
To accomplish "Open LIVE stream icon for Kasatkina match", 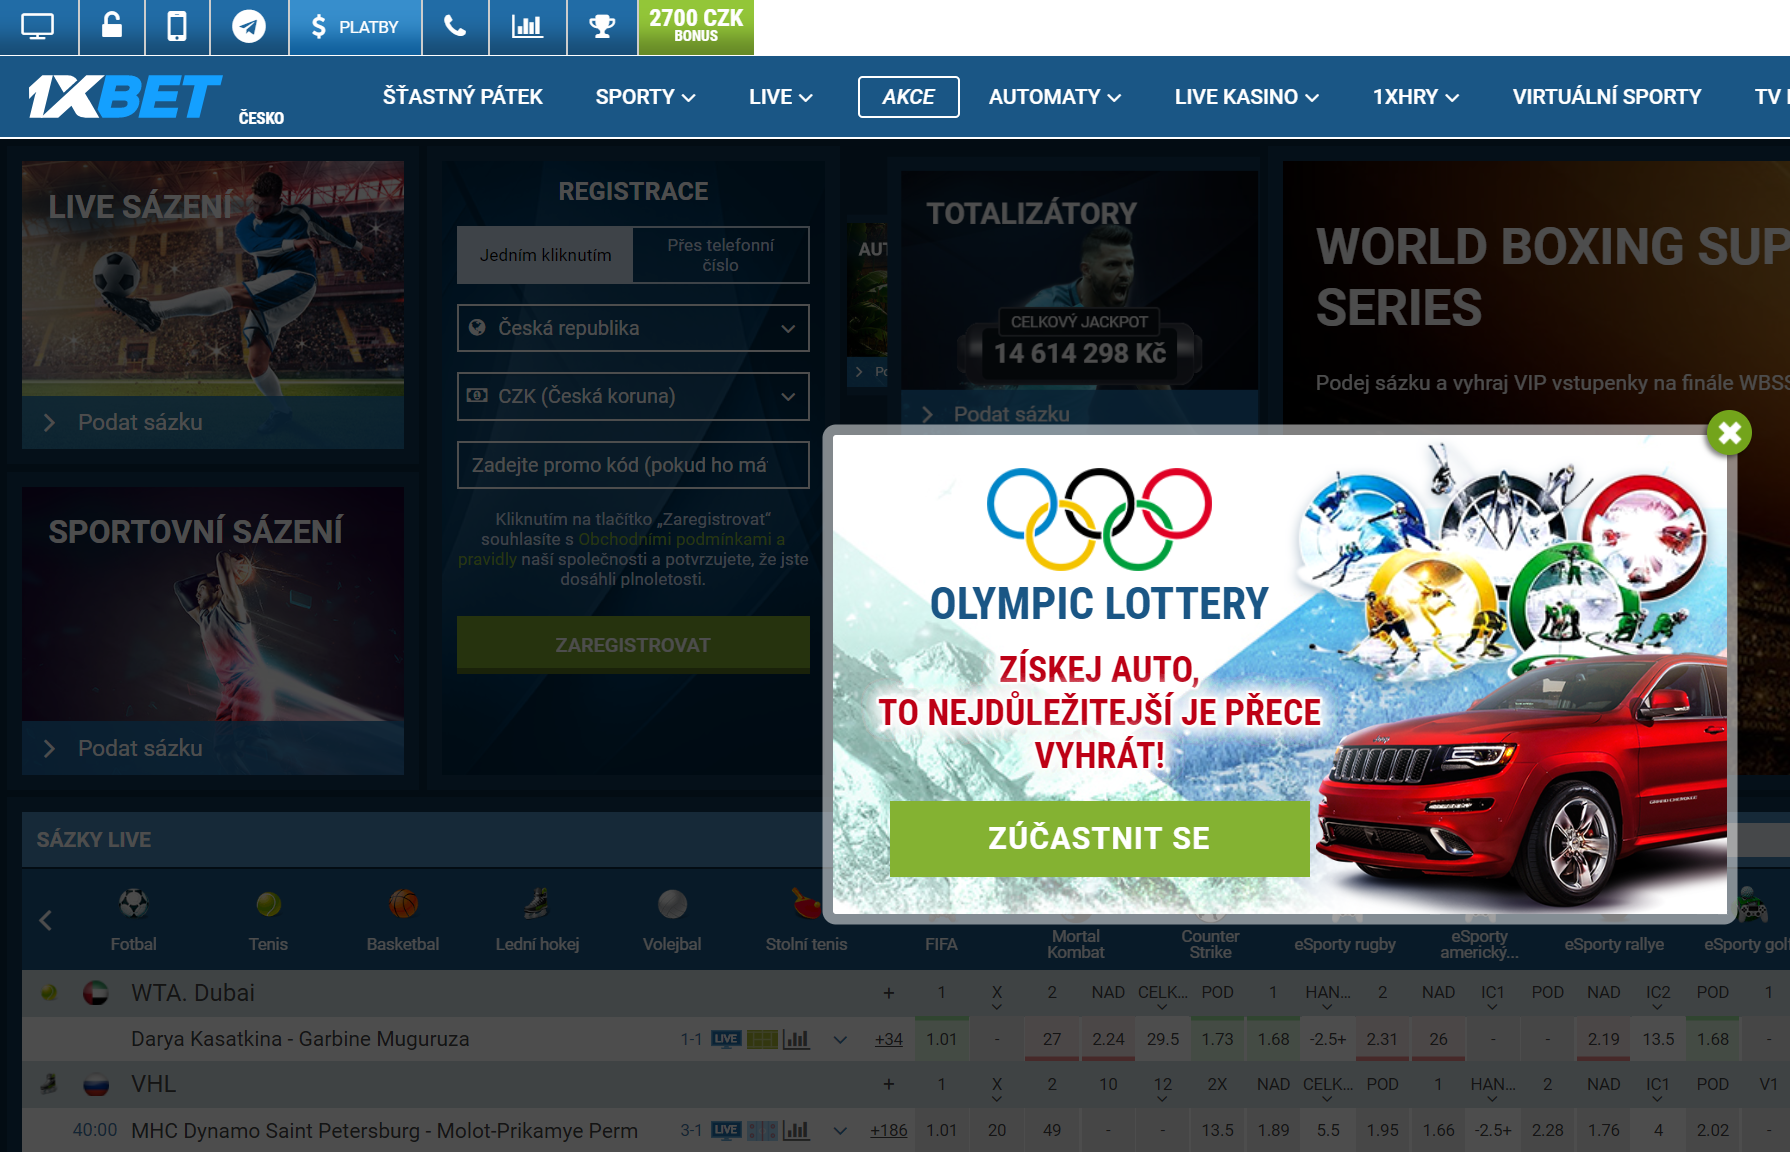I will click(x=726, y=1039).
